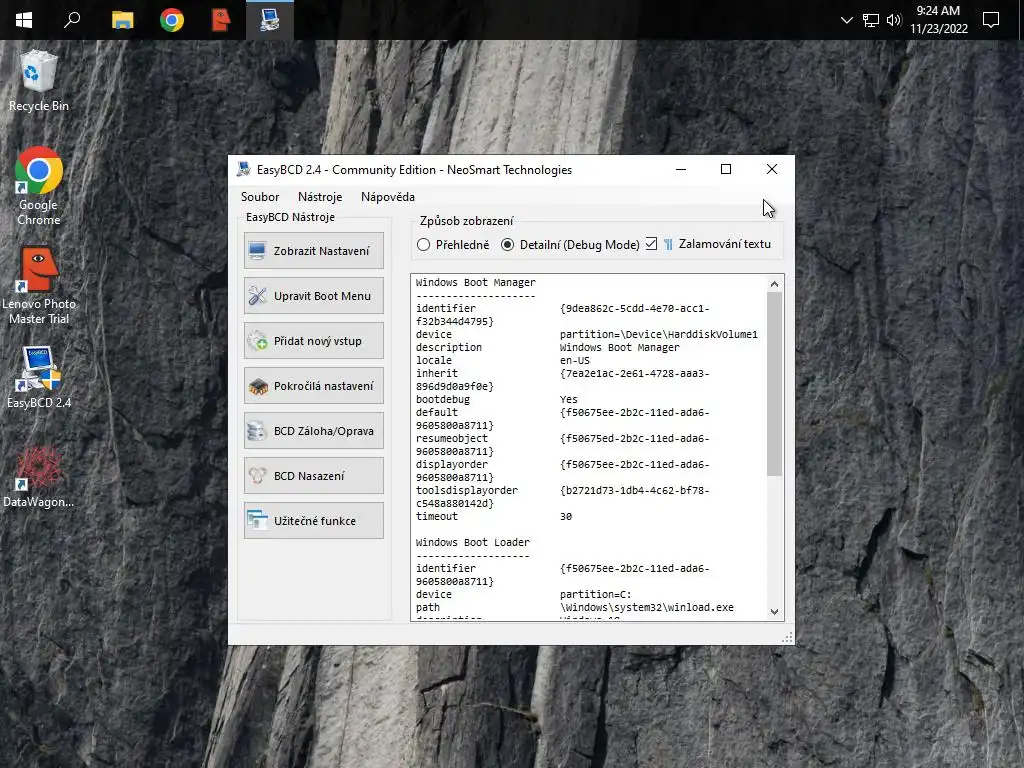Click the scroll down arrow in output pane
The width and height of the screenshot is (1024, 768).
(x=774, y=612)
